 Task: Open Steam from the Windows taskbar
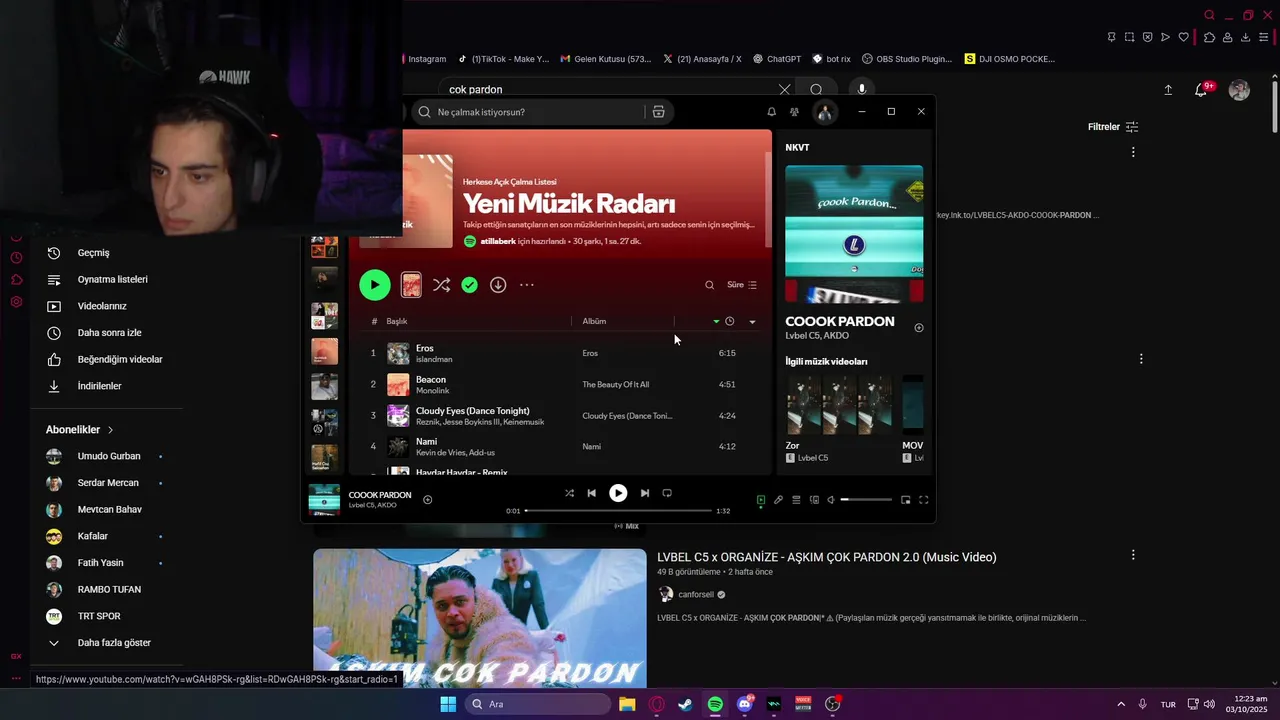[685, 704]
